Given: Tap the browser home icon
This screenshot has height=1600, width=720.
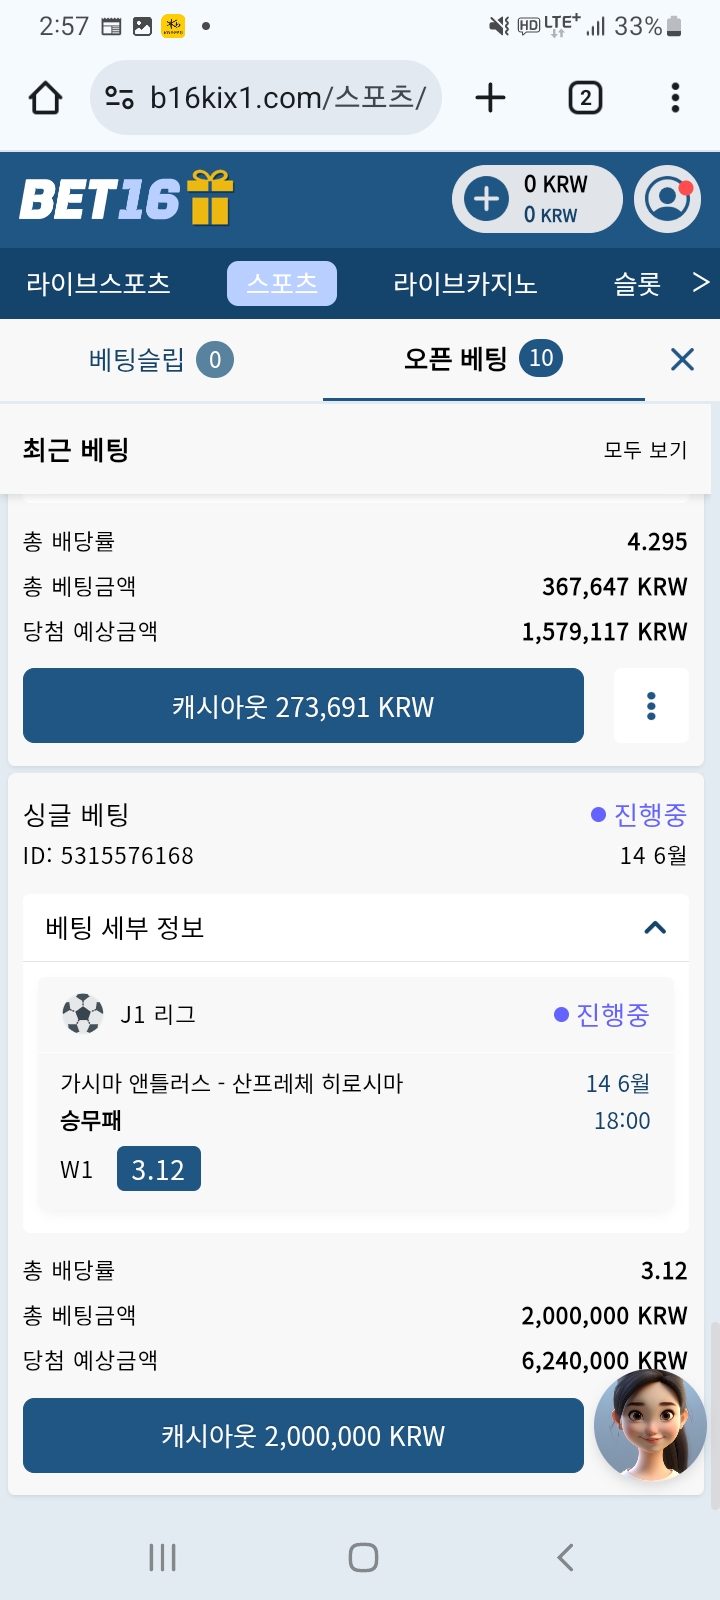Looking at the screenshot, I should coord(46,98).
